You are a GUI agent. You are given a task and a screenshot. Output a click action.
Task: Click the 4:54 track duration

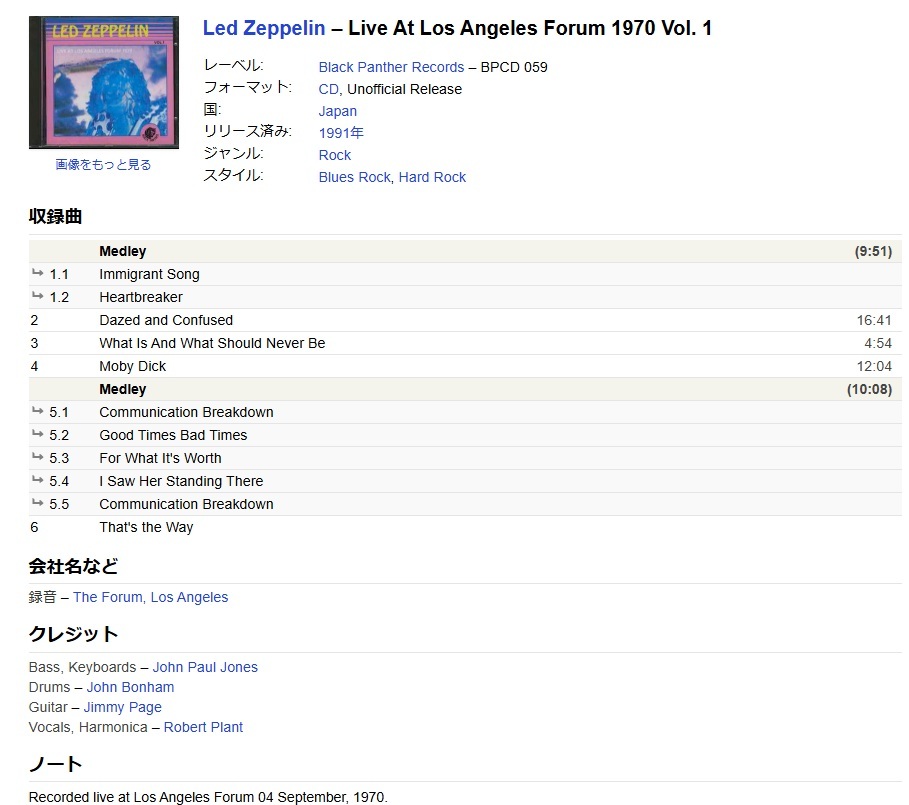(878, 343)
